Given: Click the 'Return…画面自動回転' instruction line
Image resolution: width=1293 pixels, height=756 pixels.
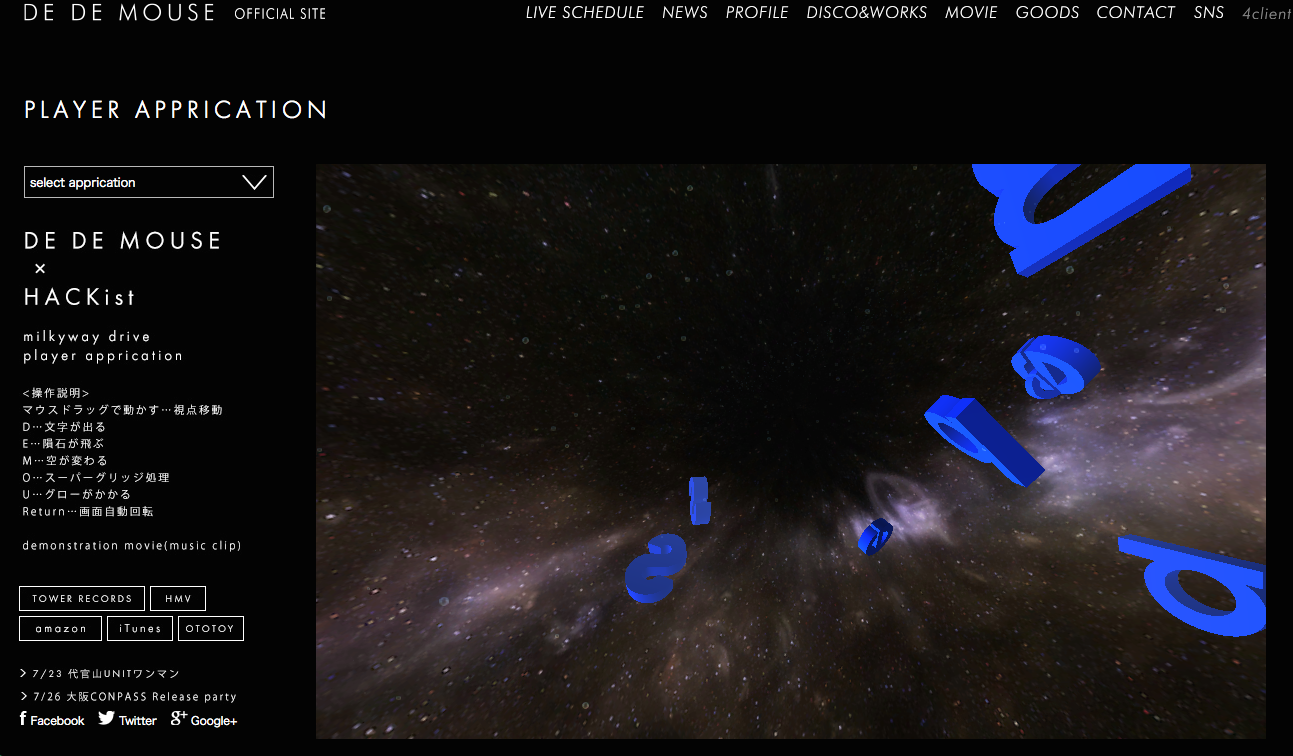Looking at the screenshot, I should tap(88, 512).
